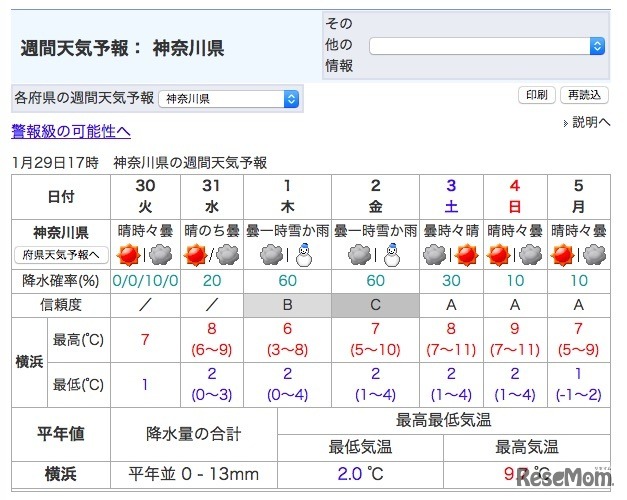Click the sun icon under day 31
Viewport: 627px width, 500px height.
[195, 255]
